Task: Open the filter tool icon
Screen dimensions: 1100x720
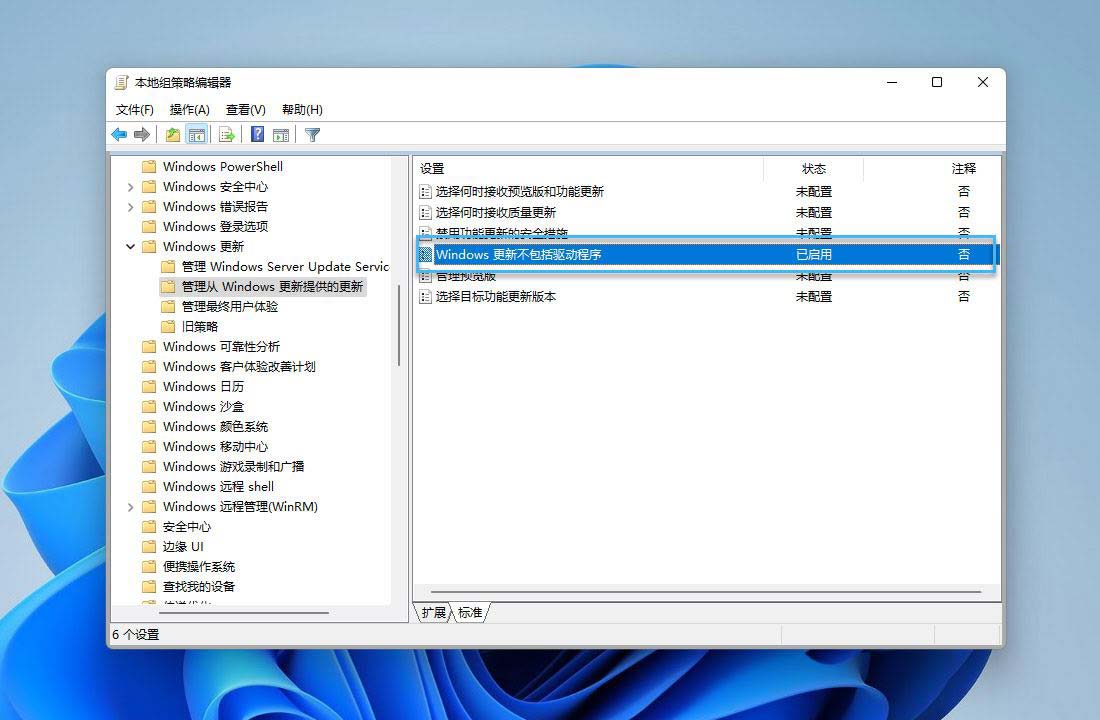Action: coord(314,134)
